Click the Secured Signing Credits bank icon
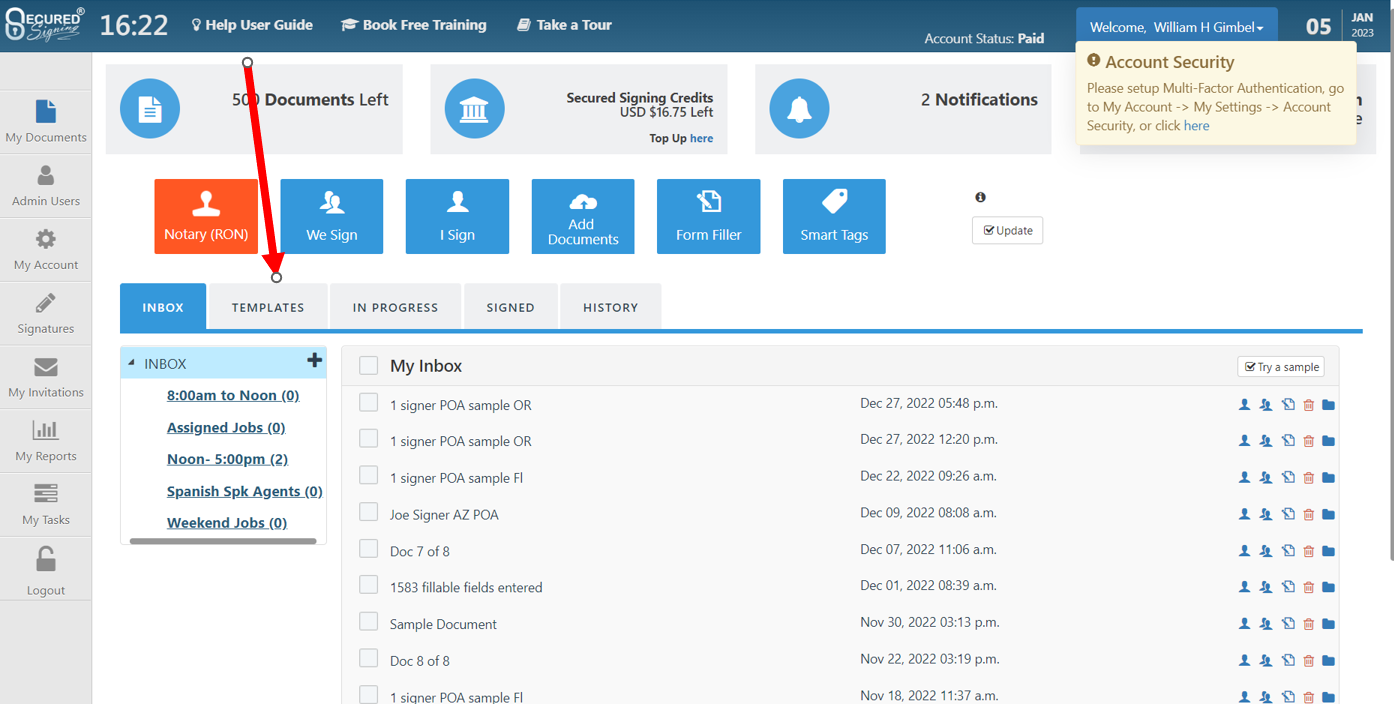The height and width of the screenshot is (704, 1394). (x=475, y=109)
